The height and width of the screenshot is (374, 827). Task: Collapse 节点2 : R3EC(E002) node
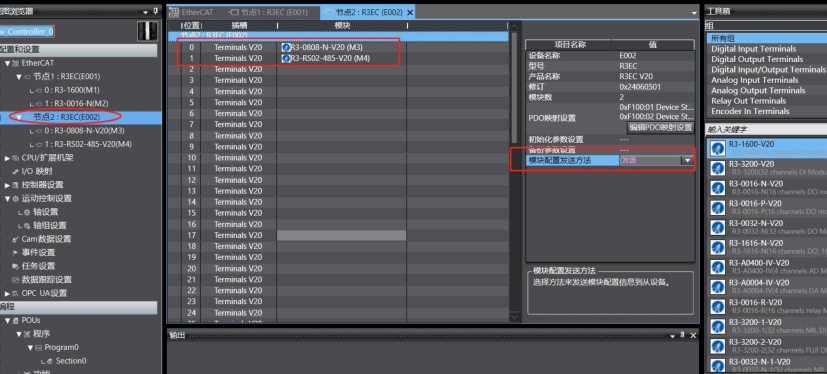point(19,117)
